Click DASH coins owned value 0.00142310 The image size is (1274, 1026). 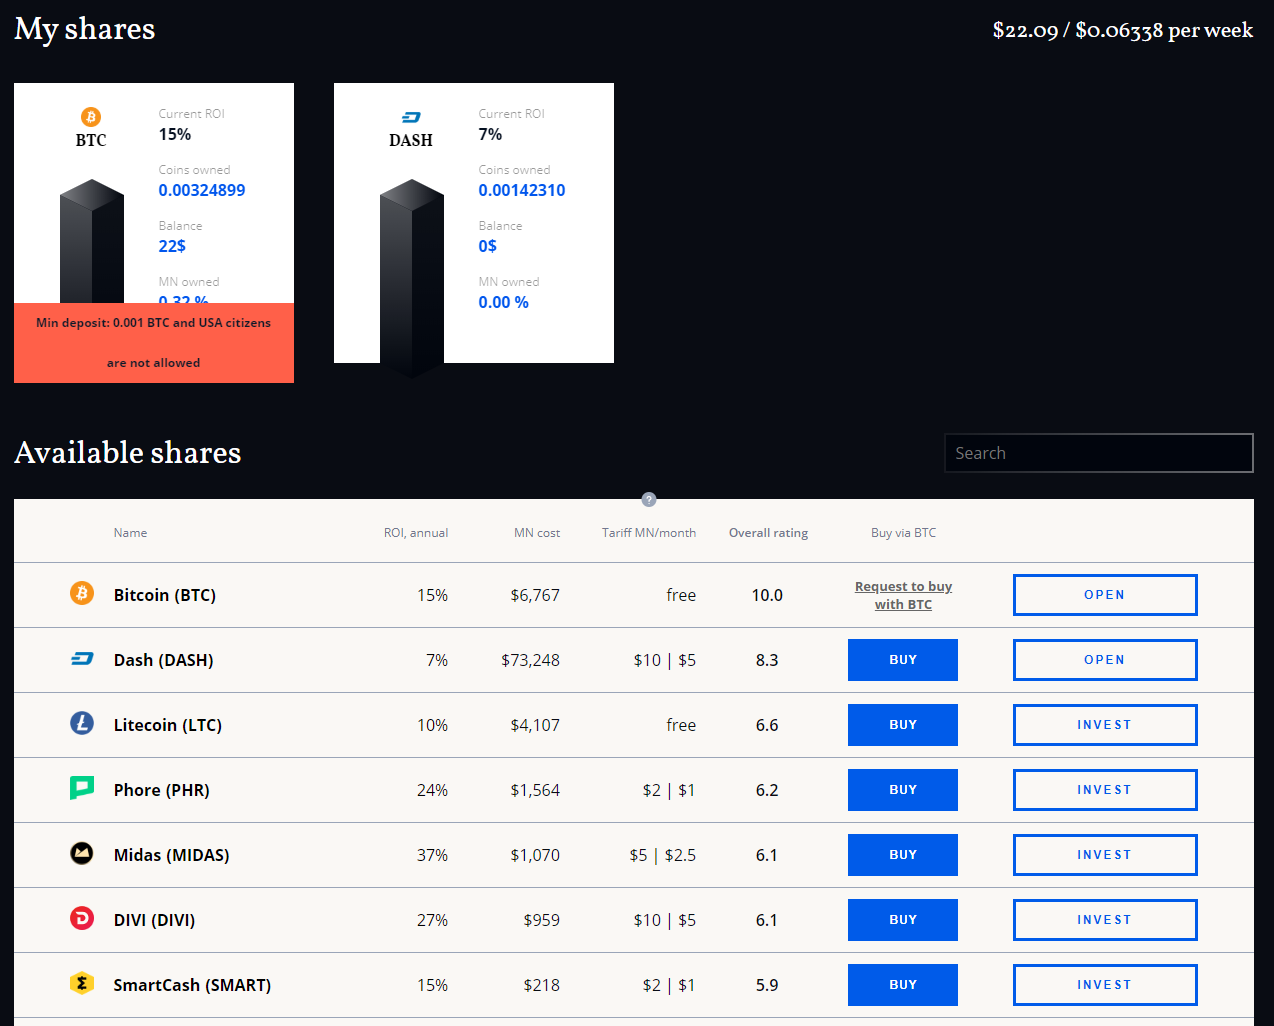pos(522,190)
